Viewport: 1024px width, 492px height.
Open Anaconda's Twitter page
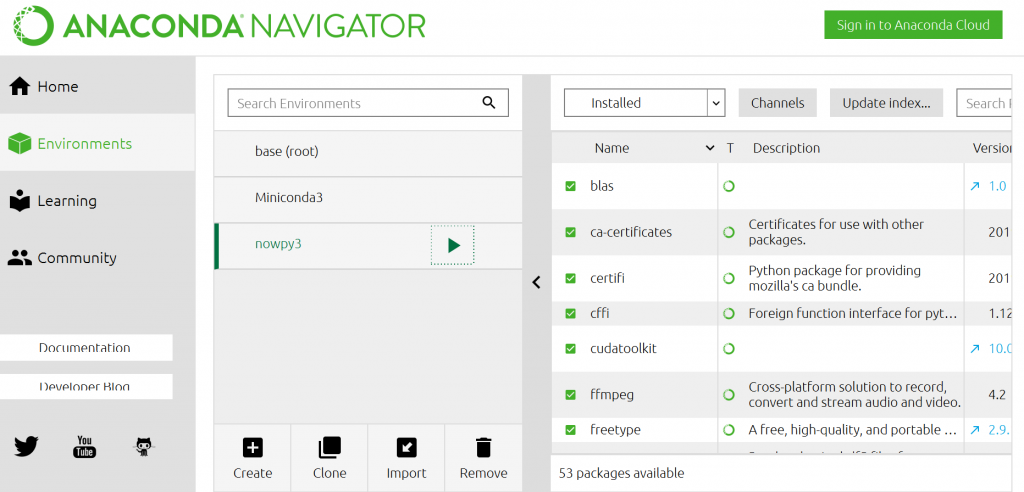tap(27, 447)
